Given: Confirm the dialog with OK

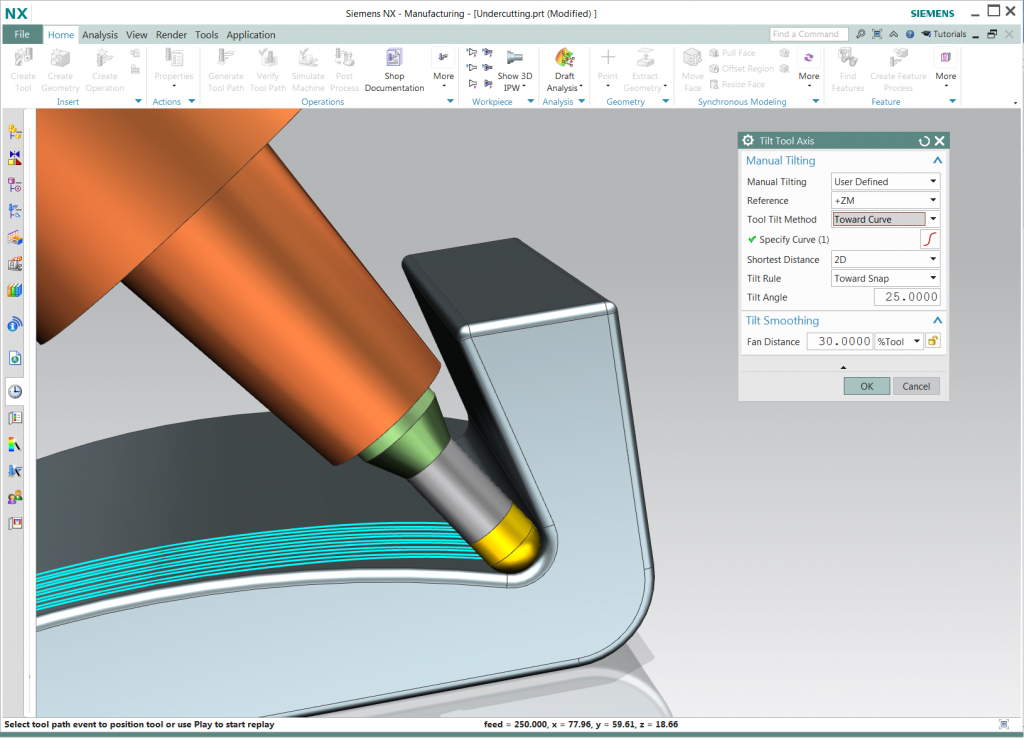Looking at the screenshot, I should coord(866,386).
